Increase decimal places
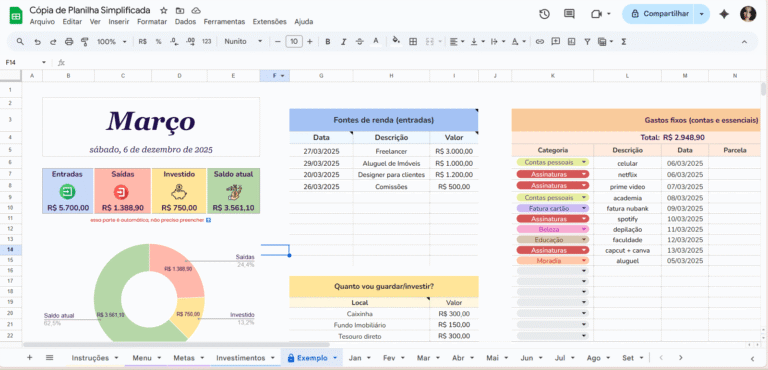768x370 pixels. pyautogui.click(x=191, y=42)
